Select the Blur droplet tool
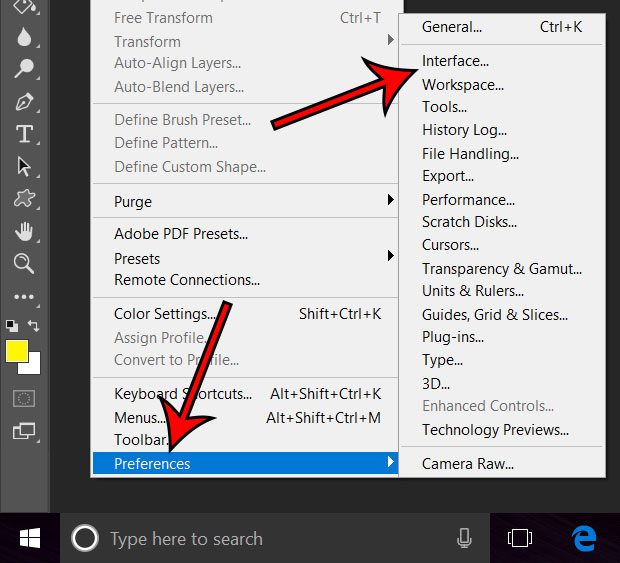Screen dimensions: 620x563 pos(24,37)
